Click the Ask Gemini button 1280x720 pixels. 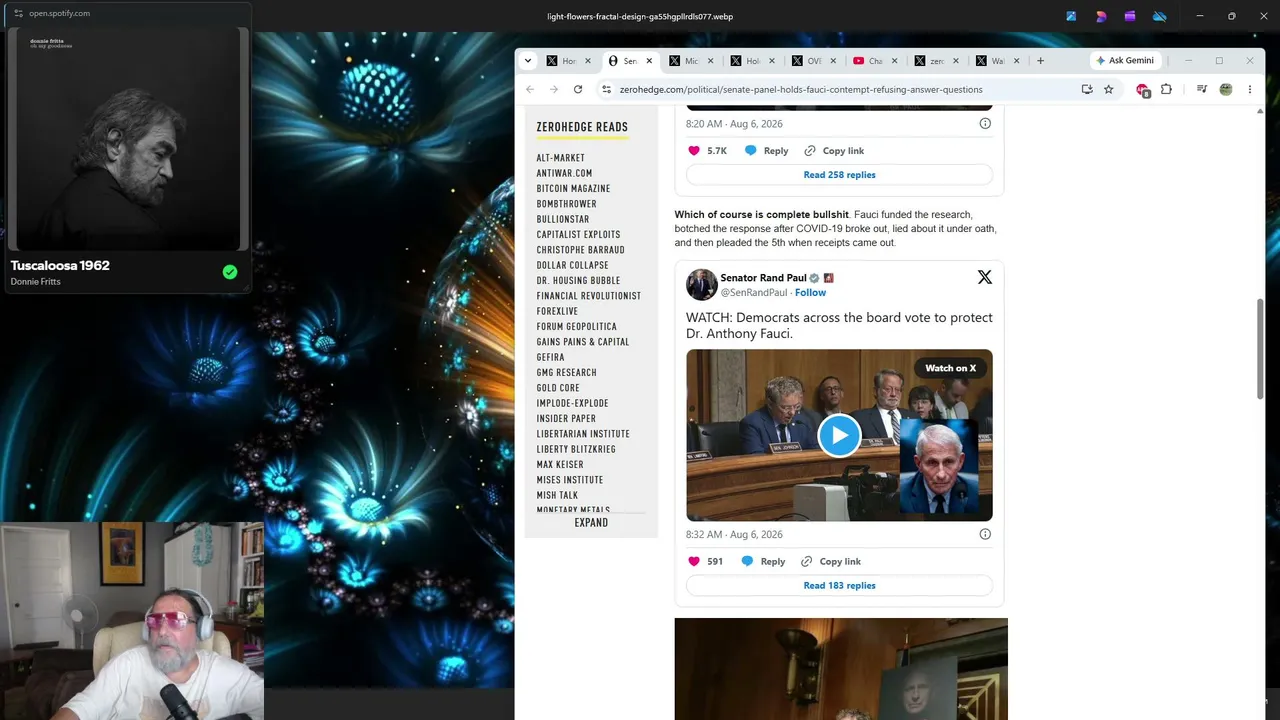1125,61
